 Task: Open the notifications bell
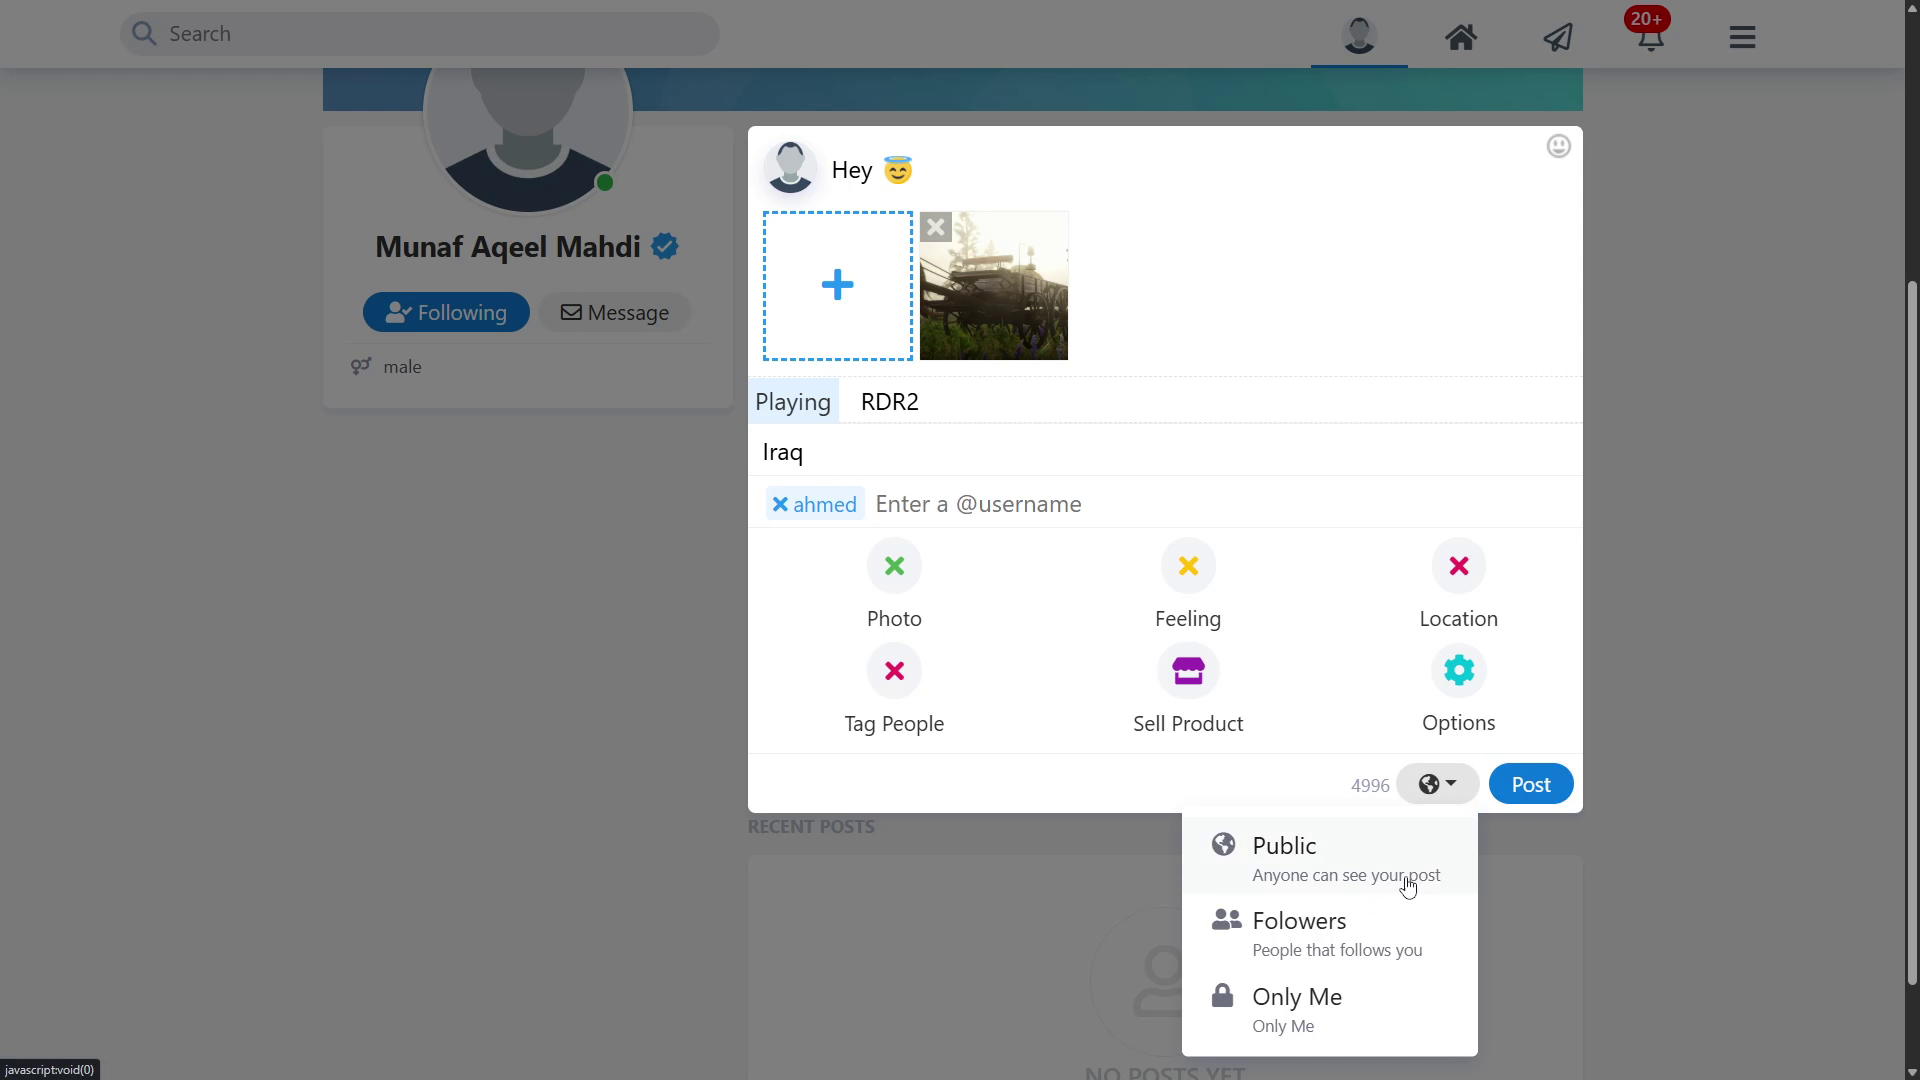pos(1650,37)
